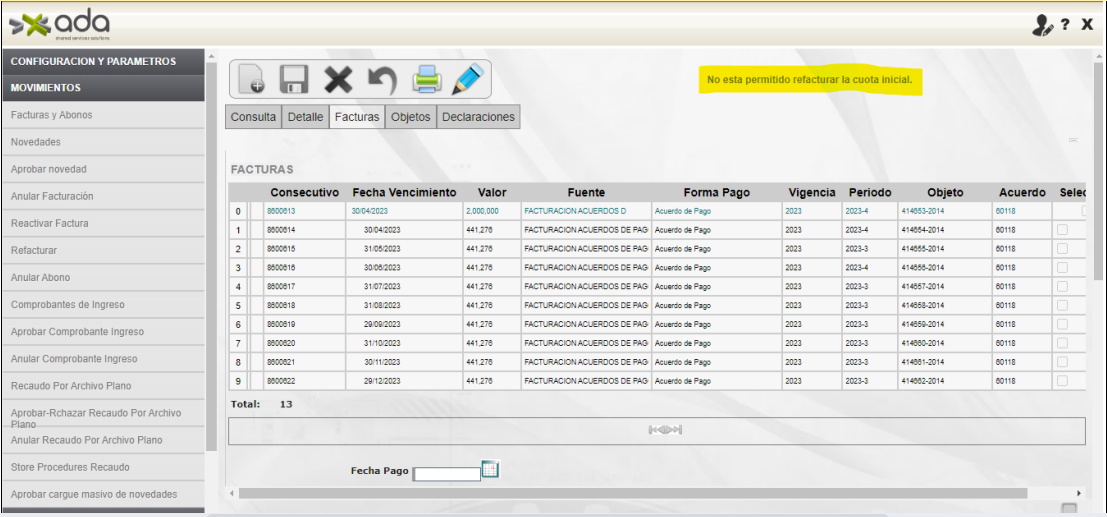The image size is (1107, 517).
Task: Click the undo arrow icon
Action: (382, 79)
